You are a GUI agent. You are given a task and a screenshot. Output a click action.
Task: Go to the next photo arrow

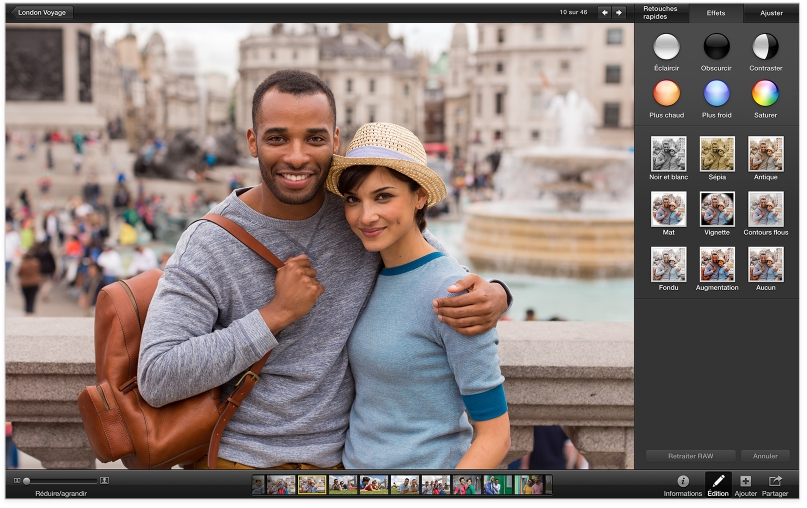tap(619, 12)
